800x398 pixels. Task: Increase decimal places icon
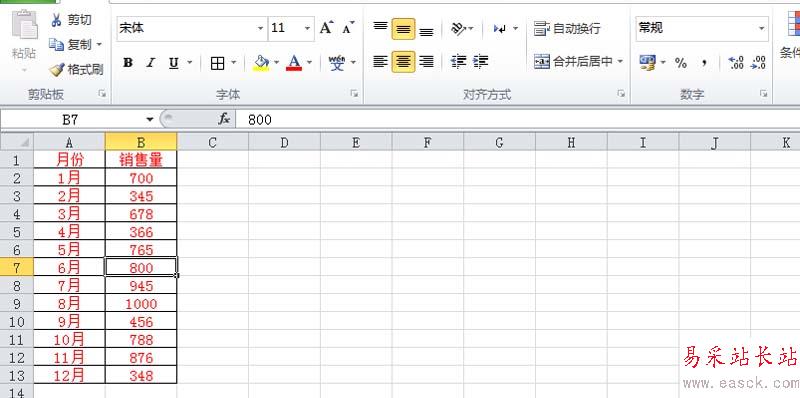point(736,63)
